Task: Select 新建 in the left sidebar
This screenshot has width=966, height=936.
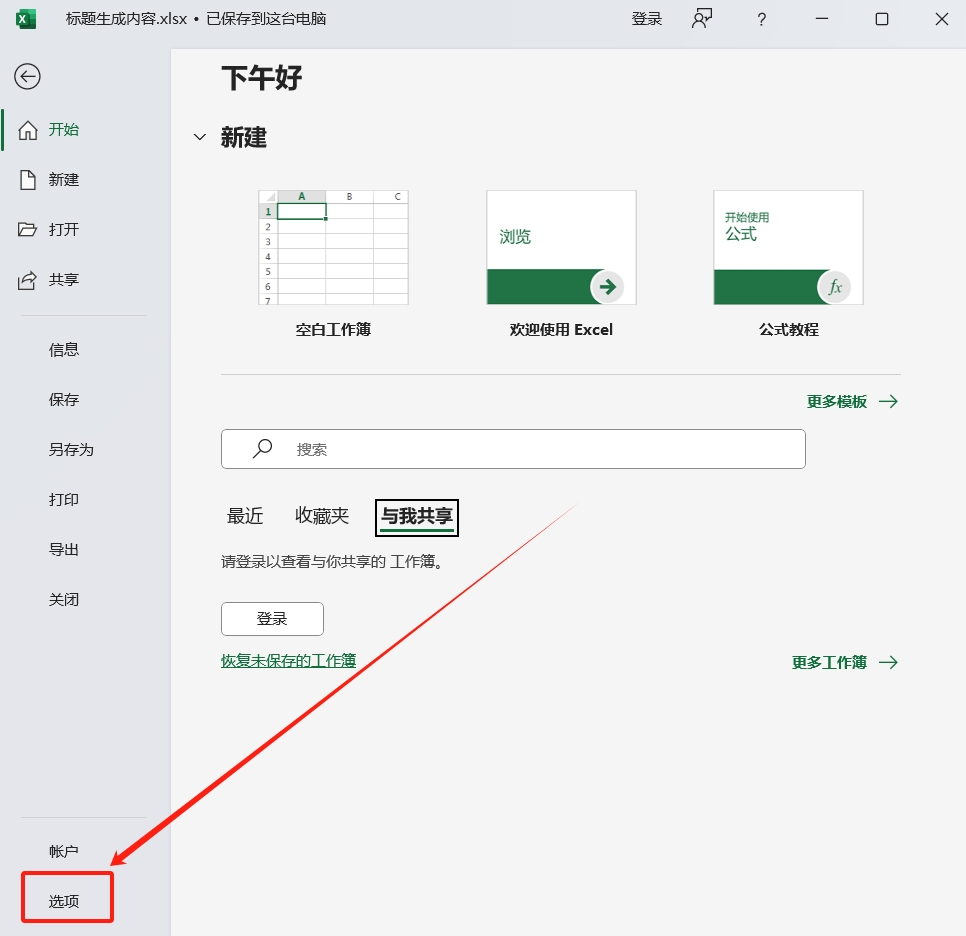Action: click(63, 180)
